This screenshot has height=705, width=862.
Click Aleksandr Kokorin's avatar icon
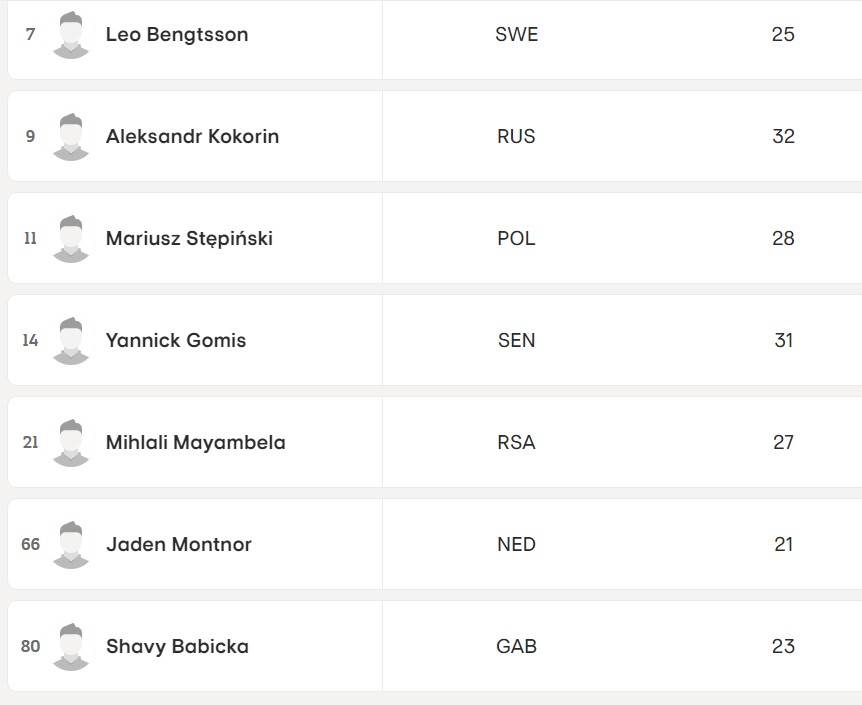(71, 137)
